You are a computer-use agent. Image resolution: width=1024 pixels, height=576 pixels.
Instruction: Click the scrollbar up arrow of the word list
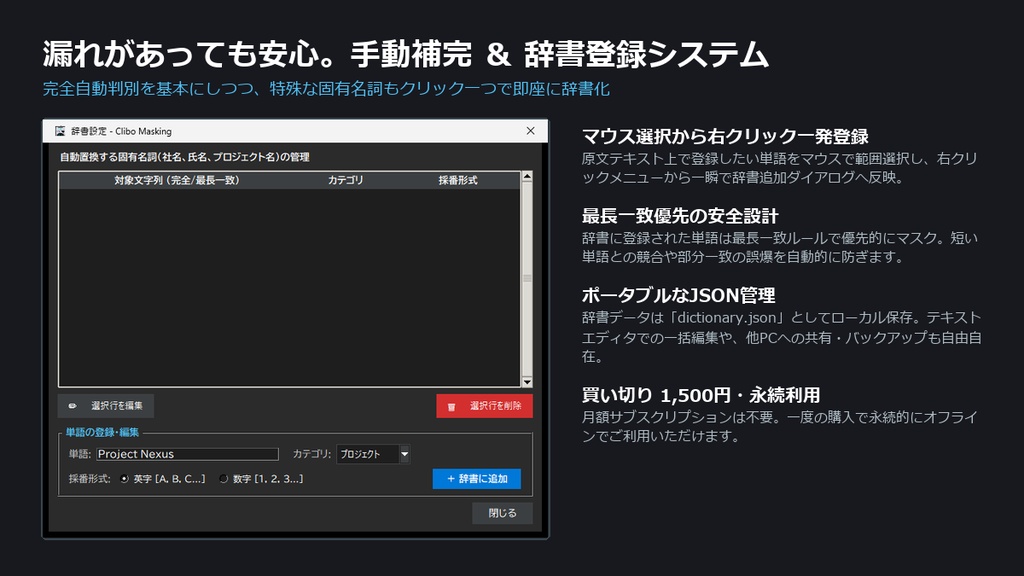(x=526, y=176)
